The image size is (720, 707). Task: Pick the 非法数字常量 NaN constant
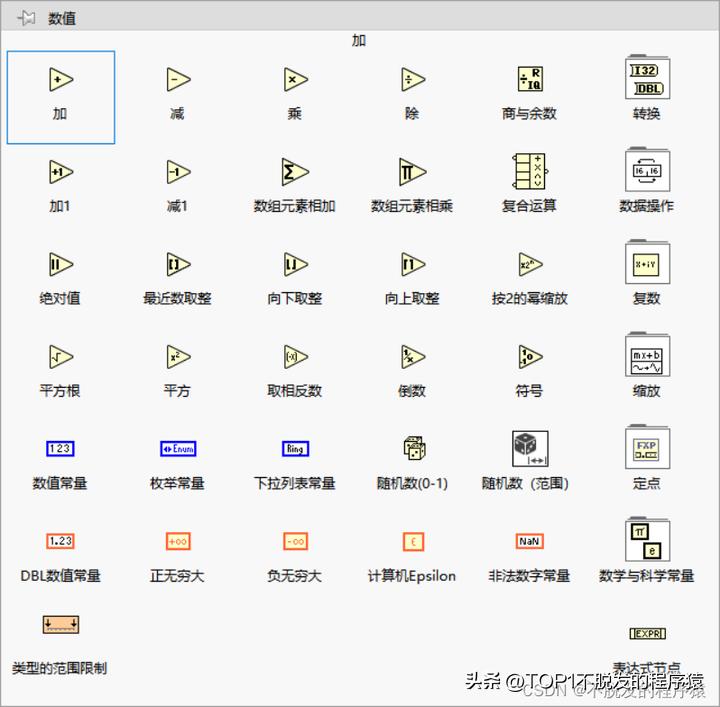tap(530, 541)
